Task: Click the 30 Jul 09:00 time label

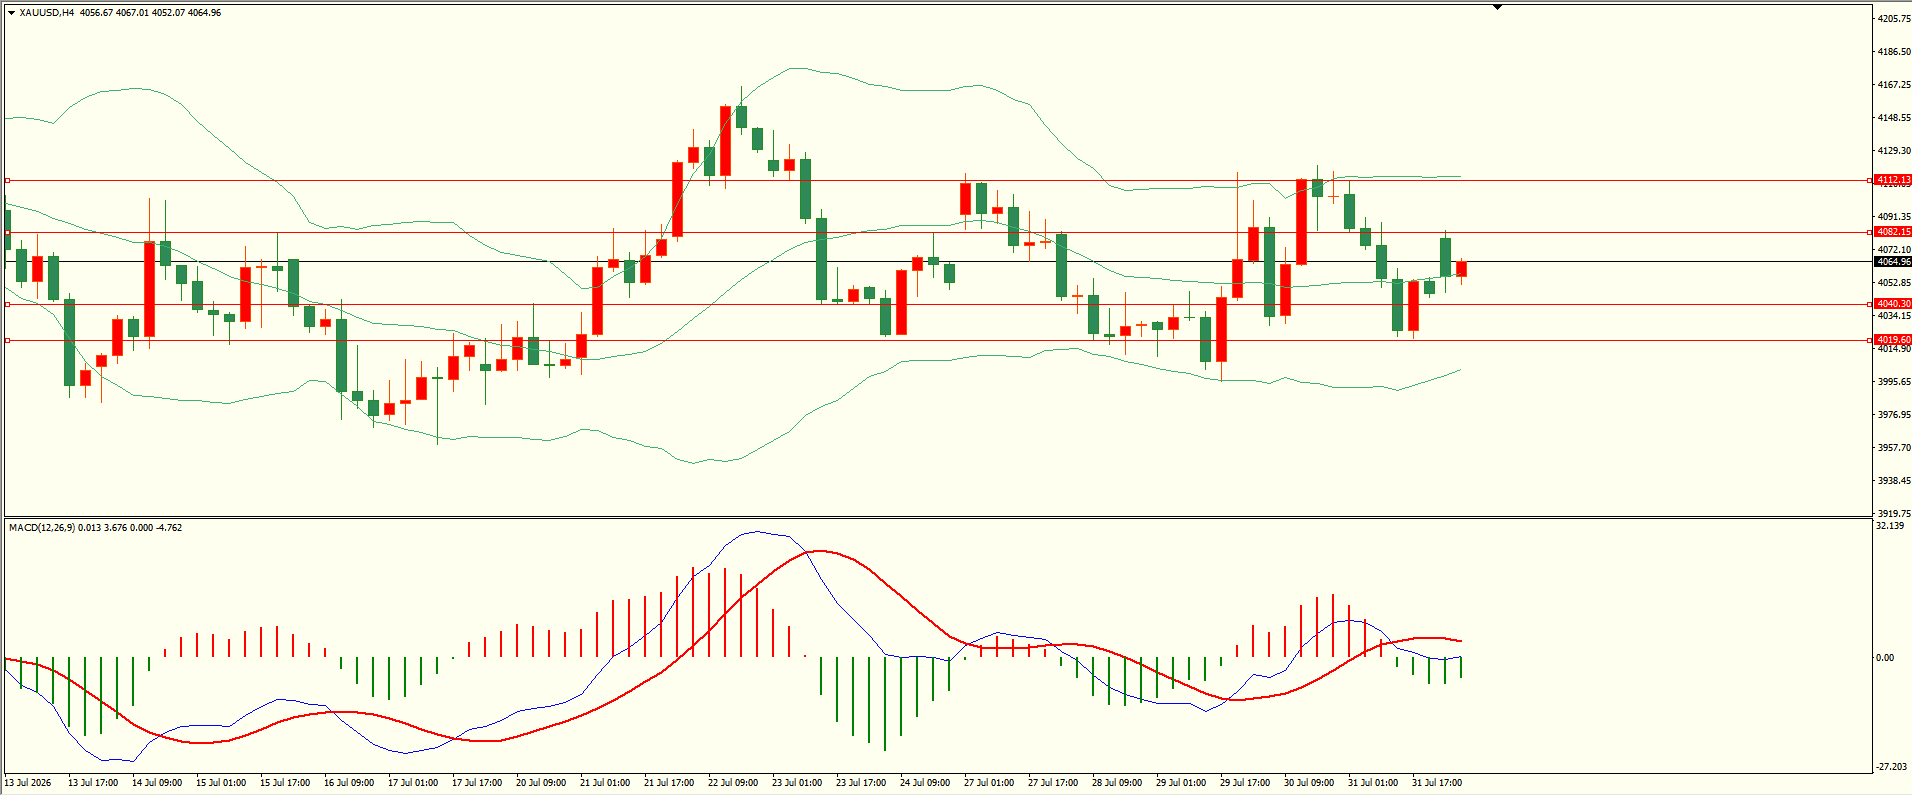Action: pos(1309,783)
